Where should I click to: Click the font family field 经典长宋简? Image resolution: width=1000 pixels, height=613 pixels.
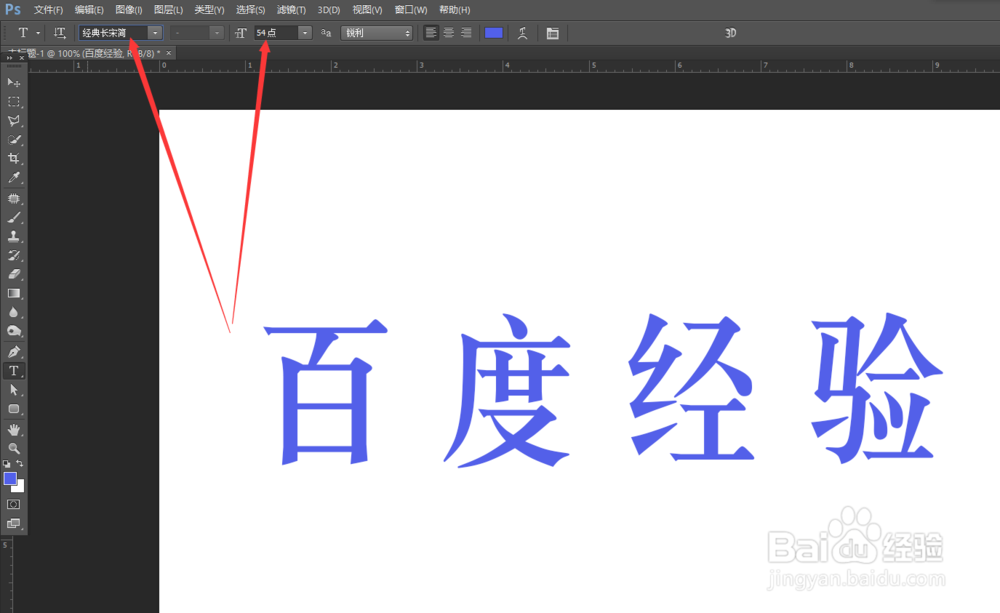coord(114,33)
